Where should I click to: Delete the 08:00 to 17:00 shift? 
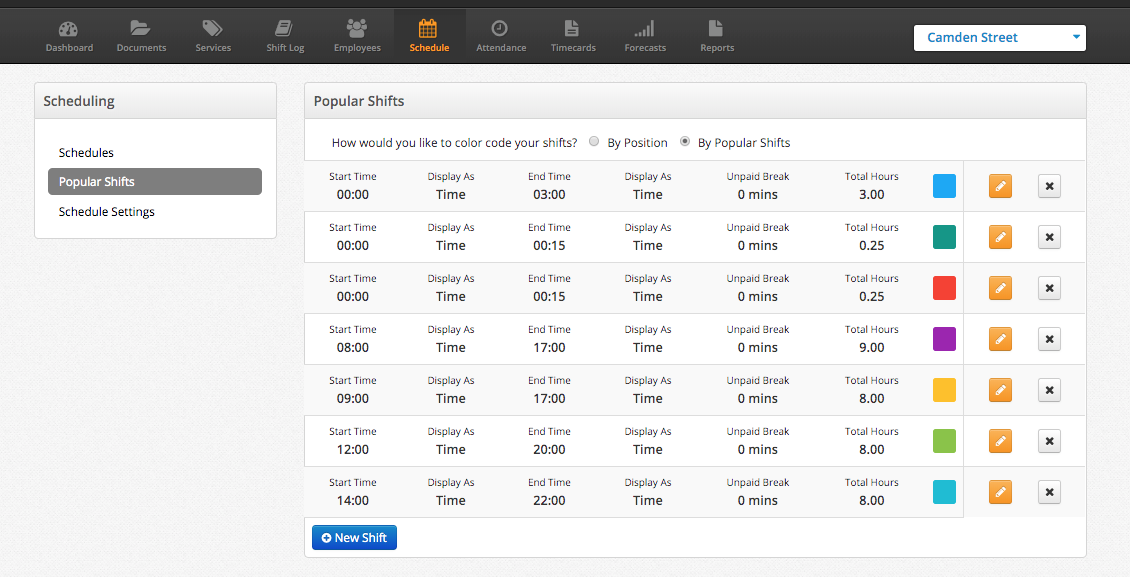pyautogui.click(x=1049, y=339)
